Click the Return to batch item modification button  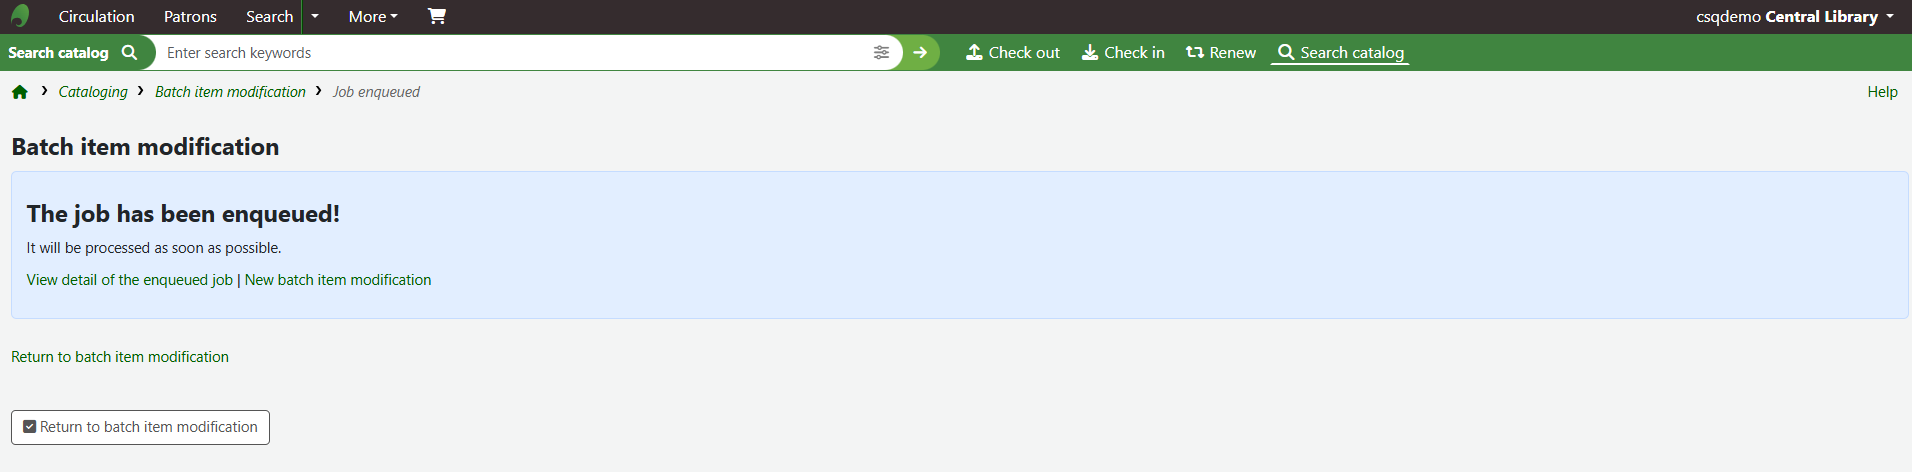point(140,427)
